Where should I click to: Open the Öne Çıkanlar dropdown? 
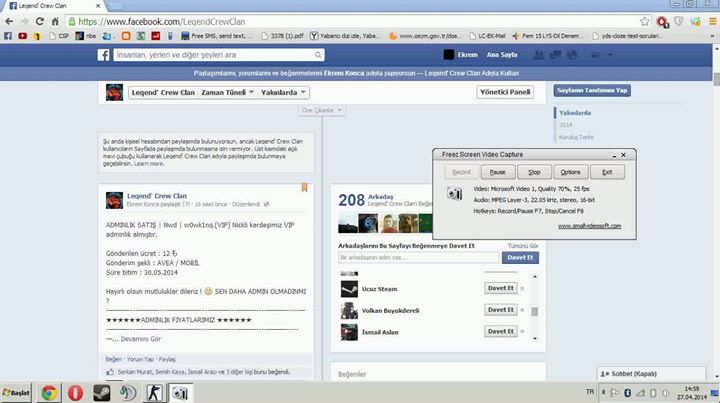tap(321, 110)
